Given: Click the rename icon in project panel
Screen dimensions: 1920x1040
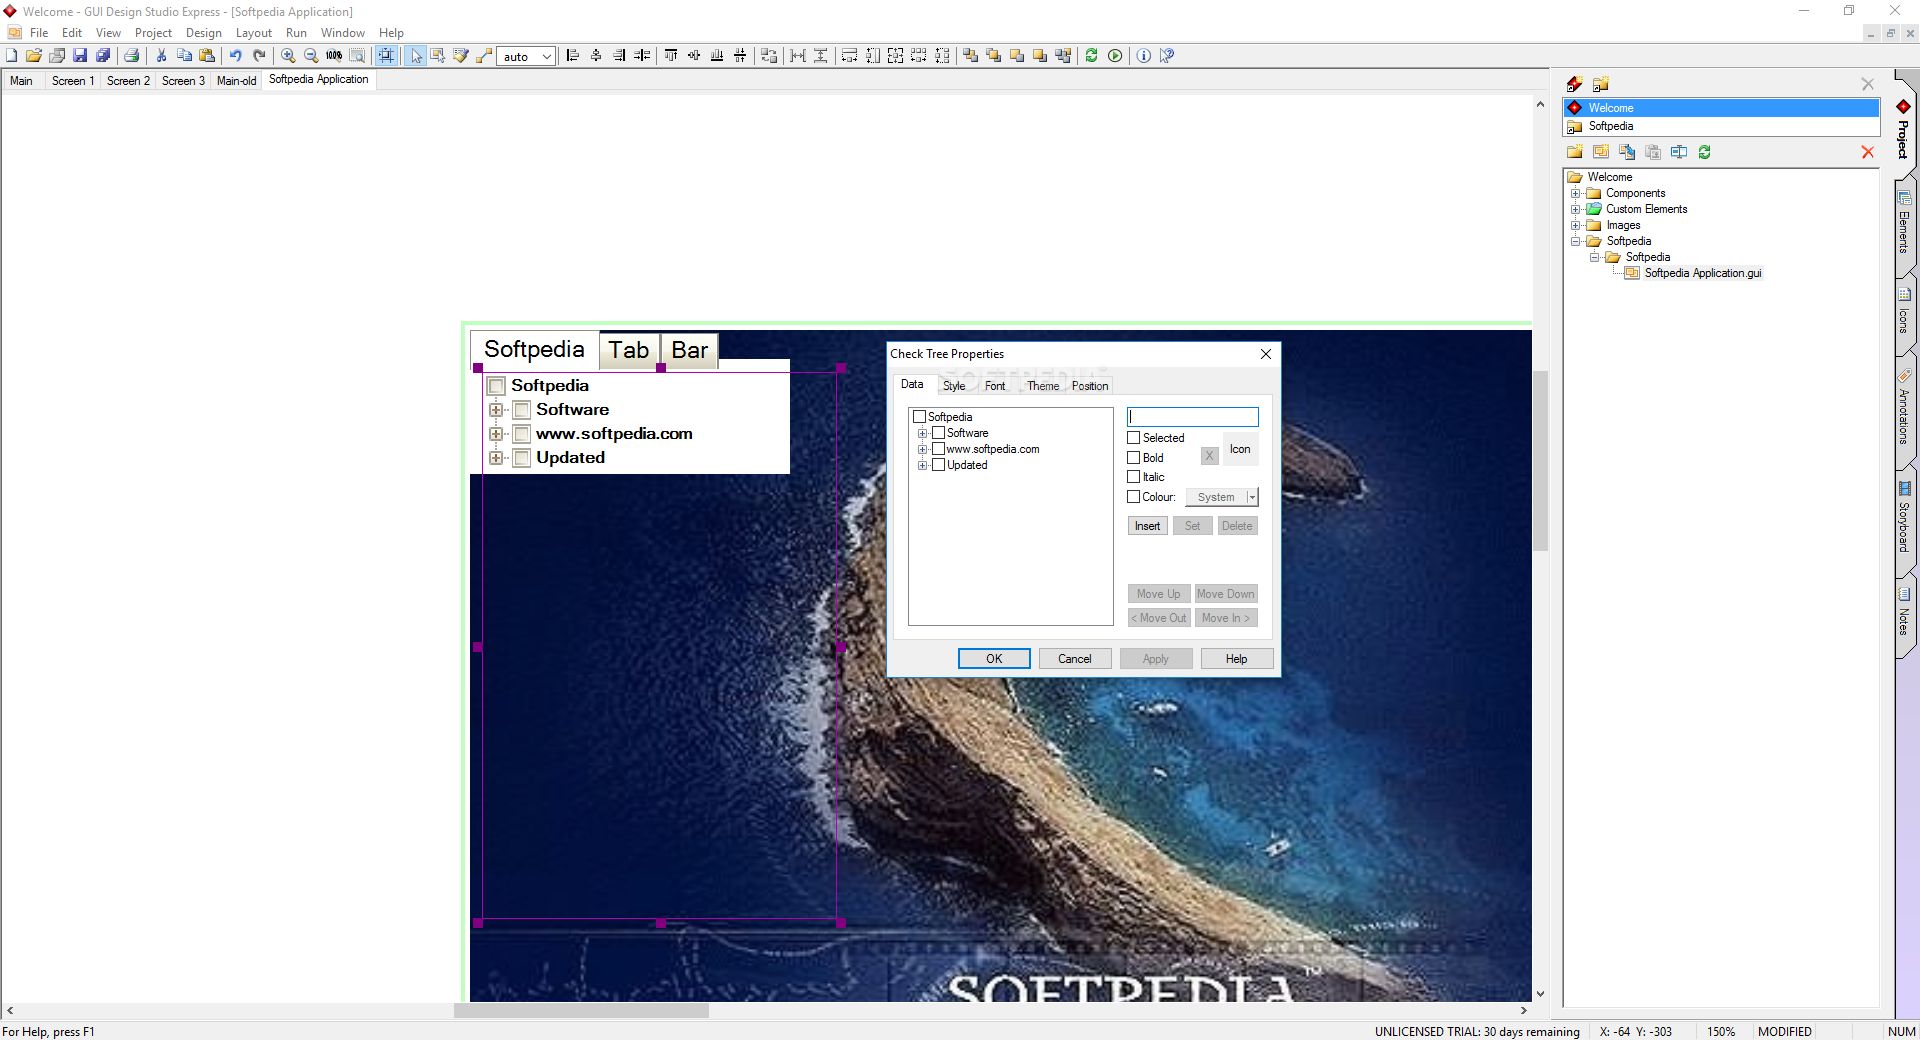Looking at the screenshot, I should [x=1679, y=152].
